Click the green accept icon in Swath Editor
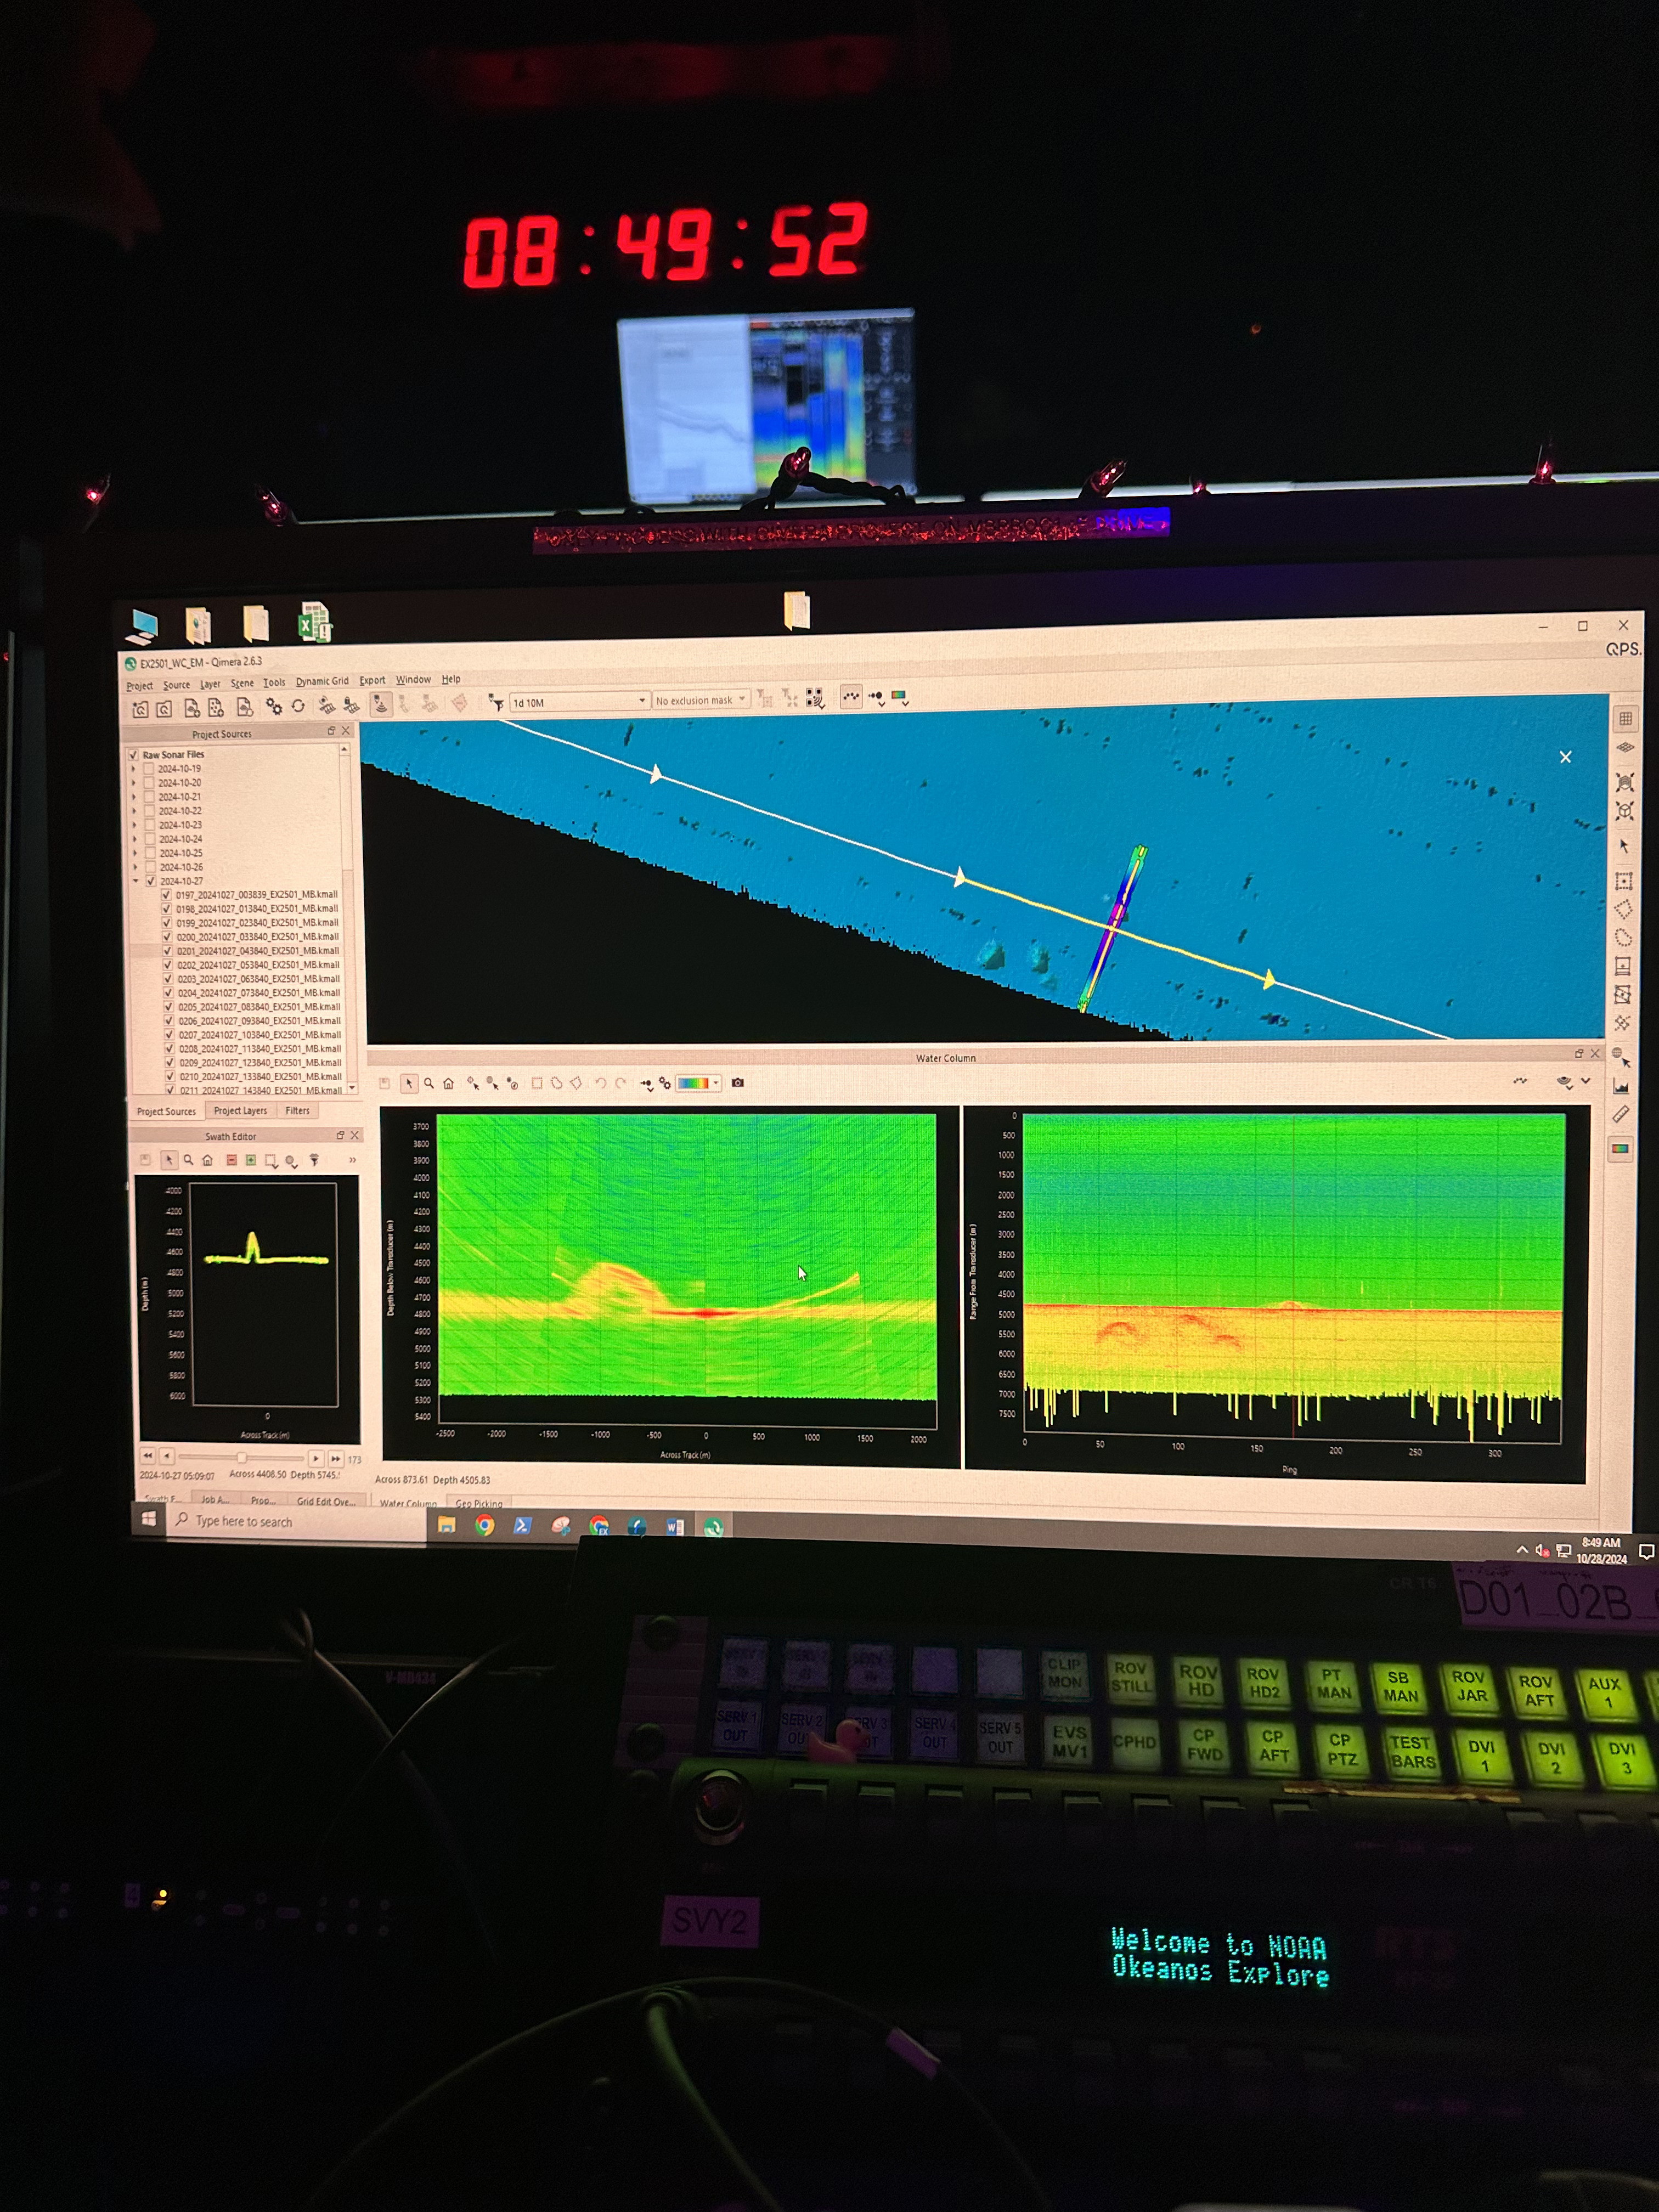The width and height of the screenshot is (1659, 2212). coord(251,1161)
